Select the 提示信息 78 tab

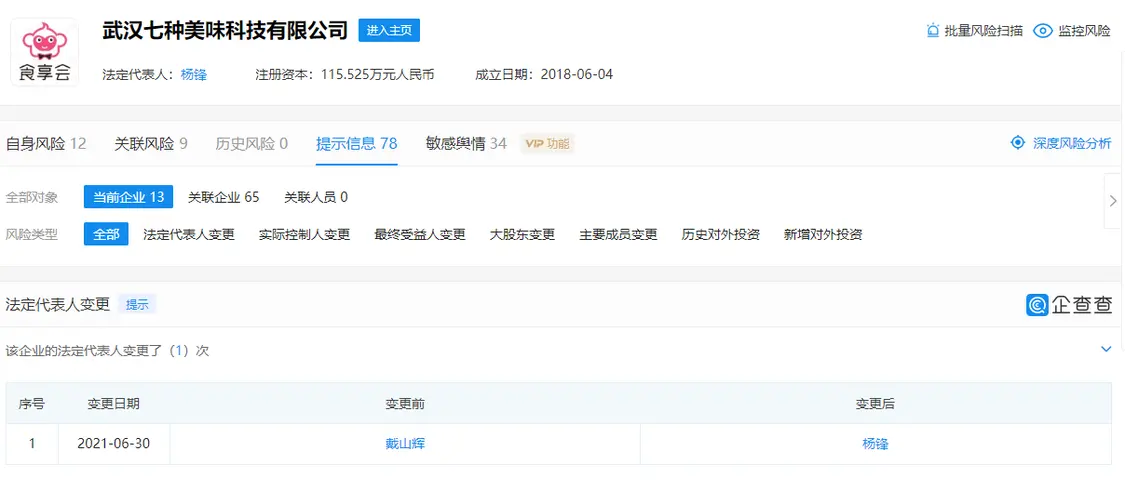coord(357,144)
